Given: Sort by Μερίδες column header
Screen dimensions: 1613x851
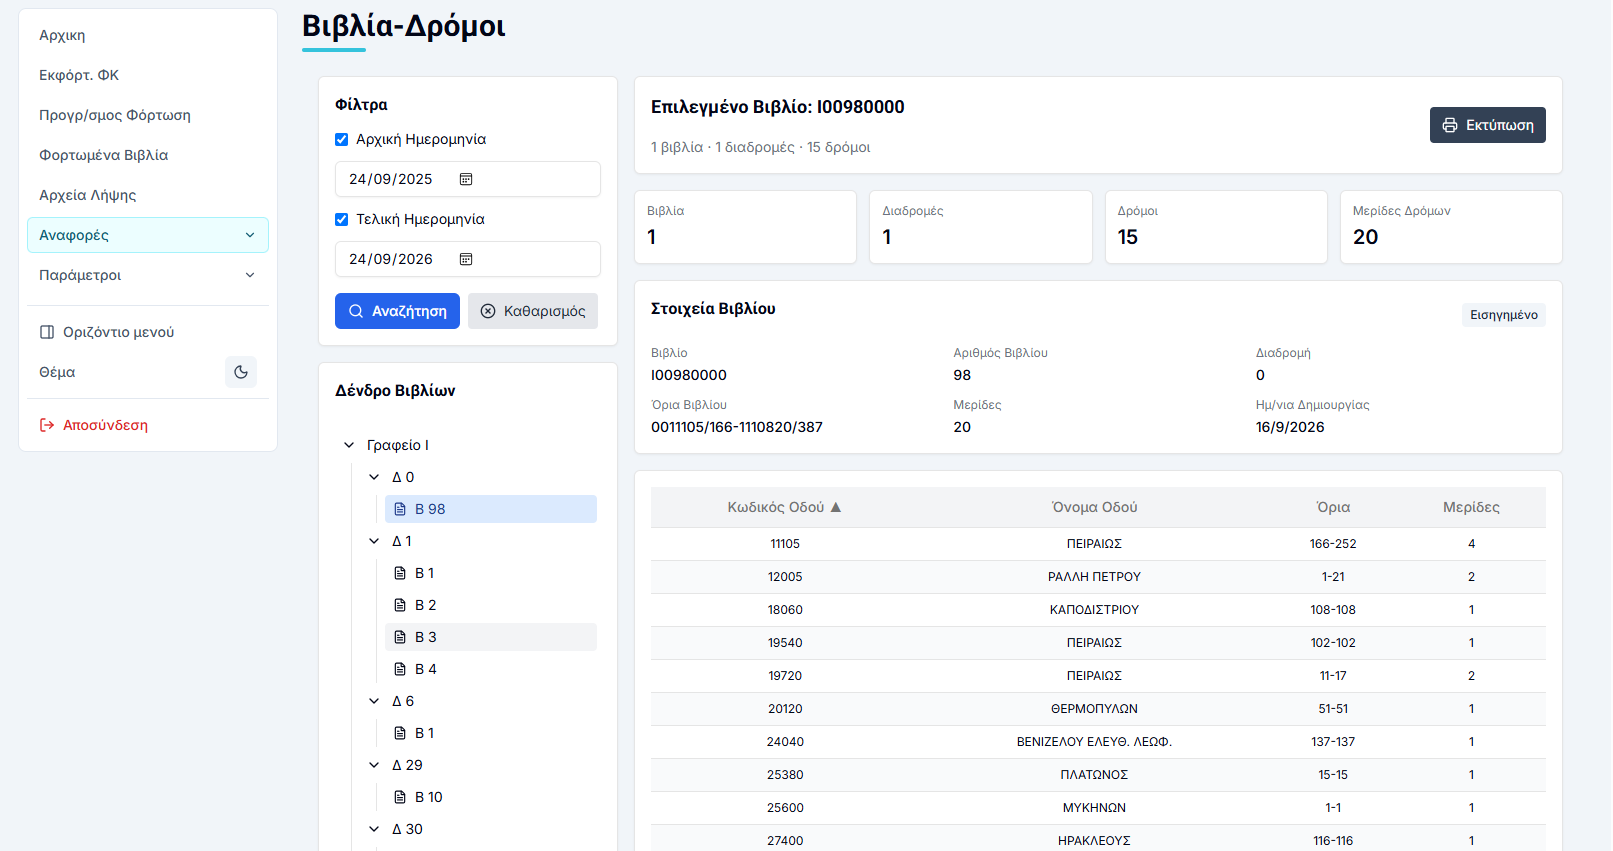Looking at the screenshot, I should pyautogui.click(x=1471, y=507).
